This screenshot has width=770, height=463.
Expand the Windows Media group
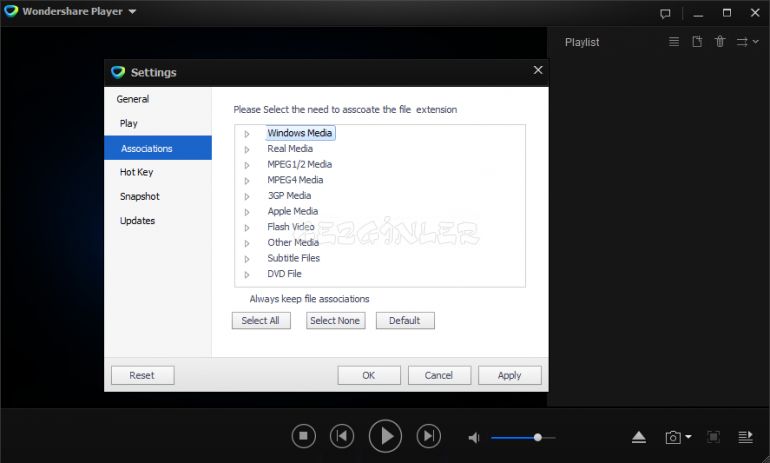point(247,134)
